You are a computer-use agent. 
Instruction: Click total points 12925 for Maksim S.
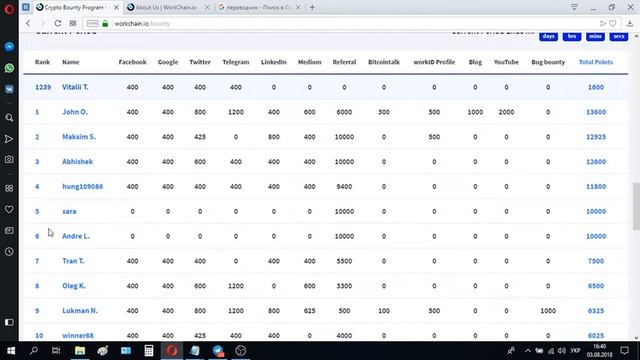tap(596, 137)
